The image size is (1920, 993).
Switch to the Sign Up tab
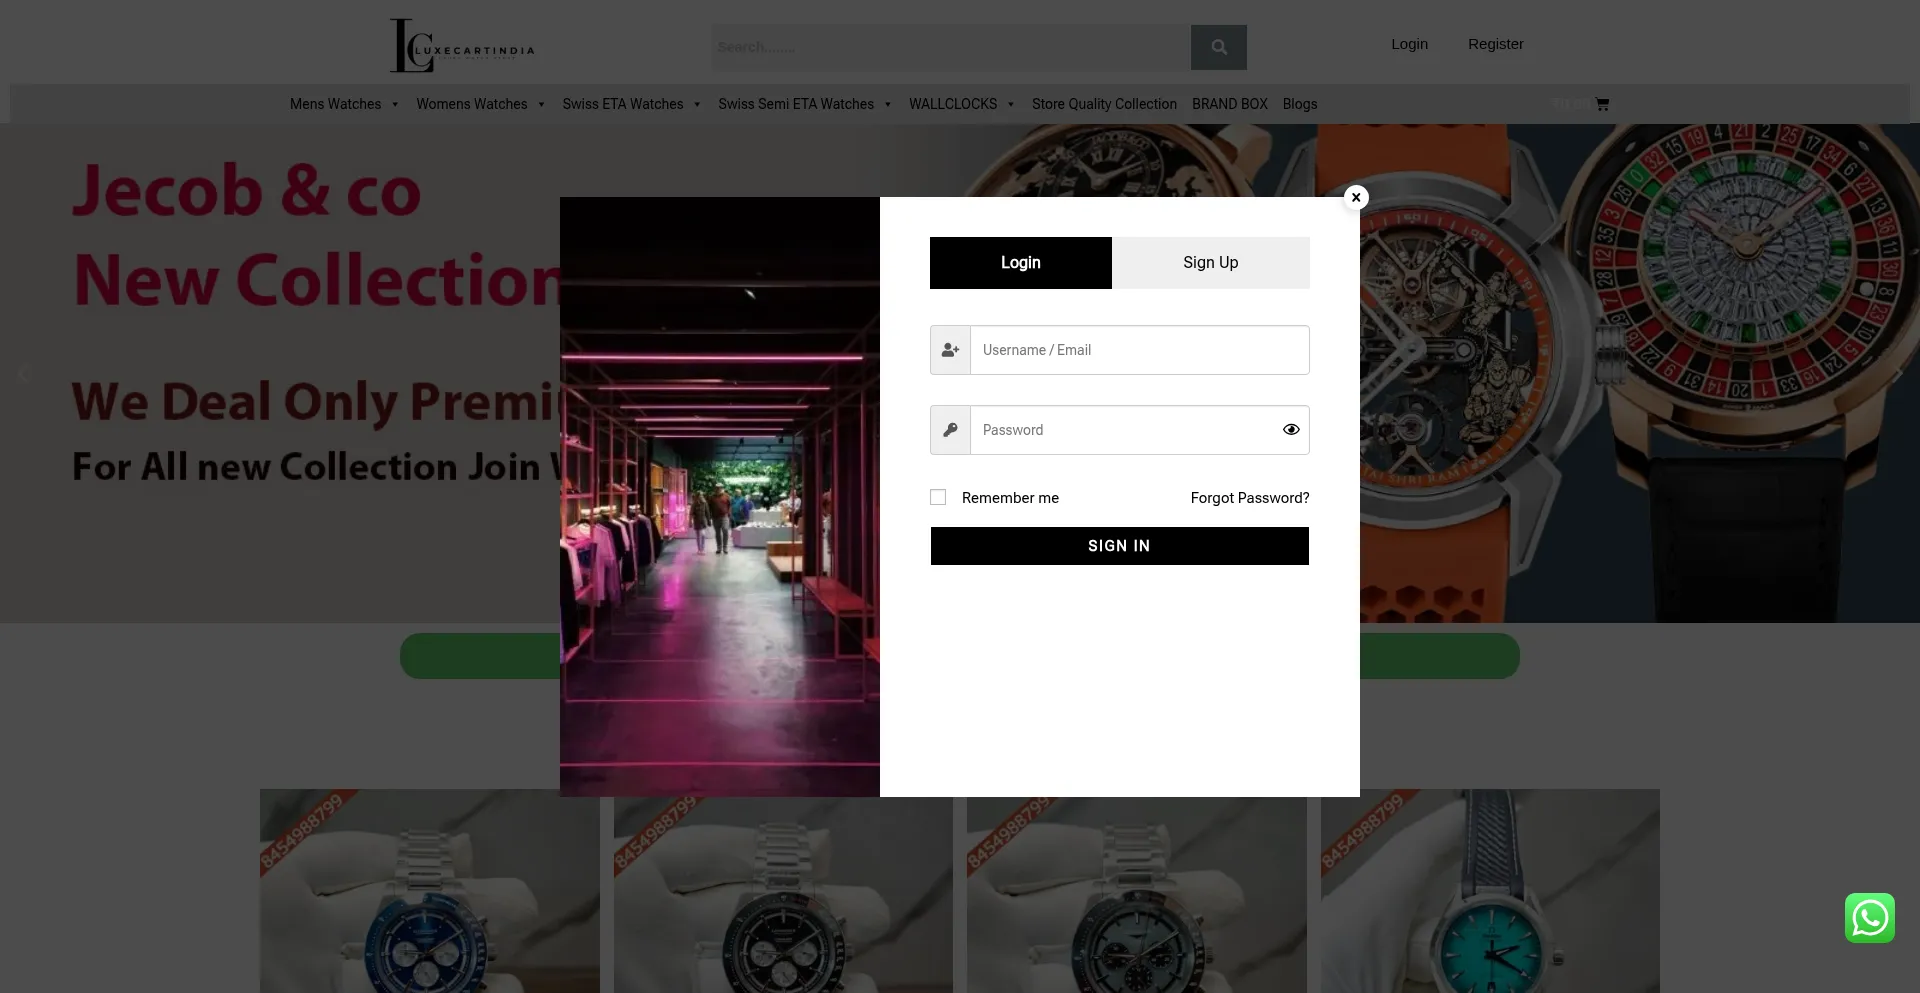[x=1211, y=263]
